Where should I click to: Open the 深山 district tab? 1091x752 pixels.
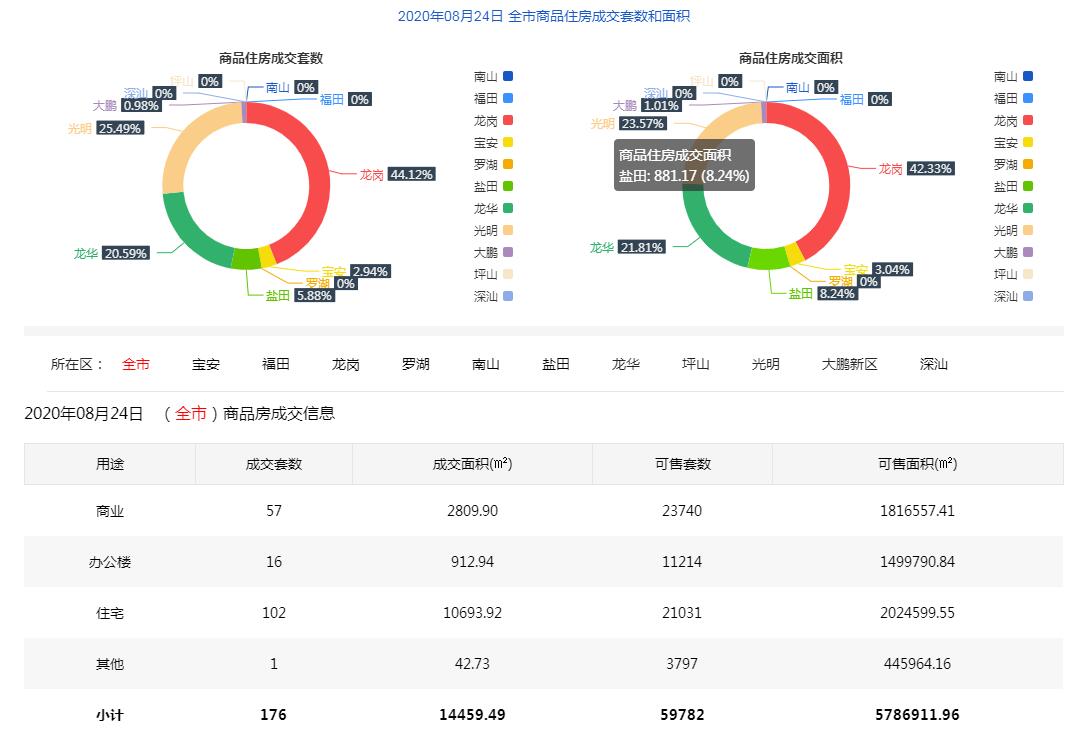[934, 364]
